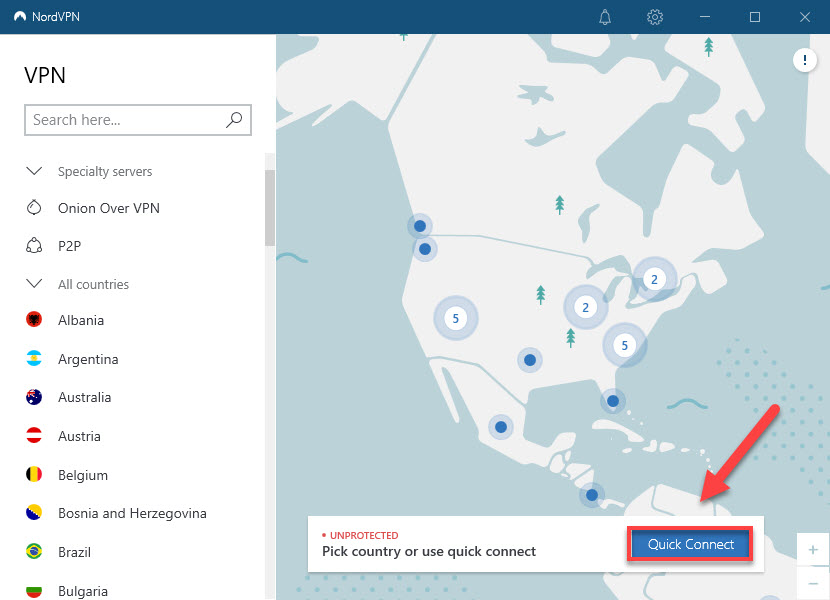830x600 pixels.
Task: Click the exclamation info icon on map
Action: [x=805, y=61]
